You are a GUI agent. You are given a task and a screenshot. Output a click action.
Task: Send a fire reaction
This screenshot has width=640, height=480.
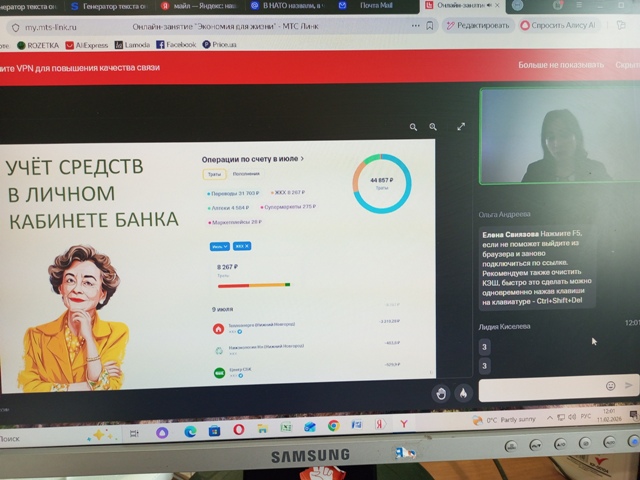(x=462, y=393)
